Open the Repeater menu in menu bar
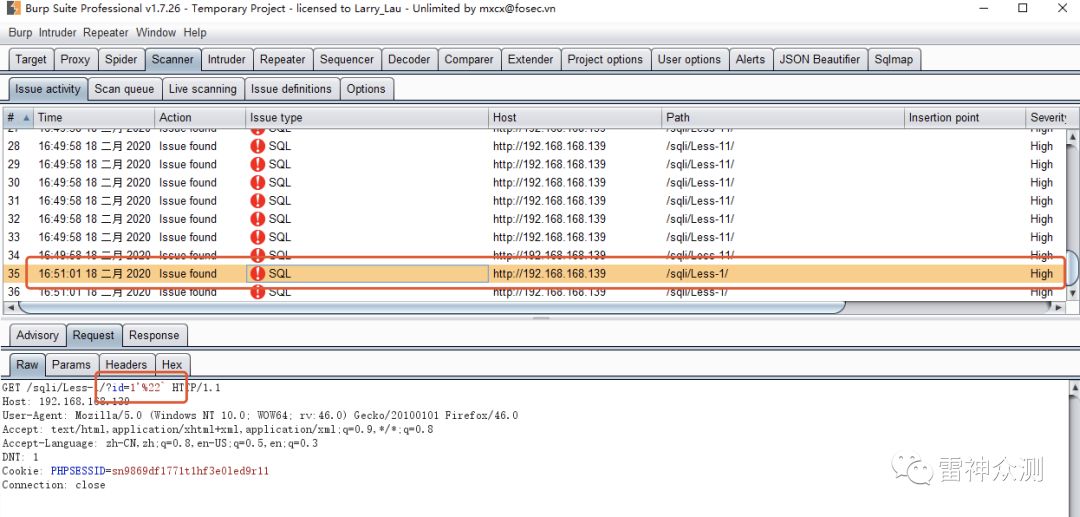 point(106,32)
